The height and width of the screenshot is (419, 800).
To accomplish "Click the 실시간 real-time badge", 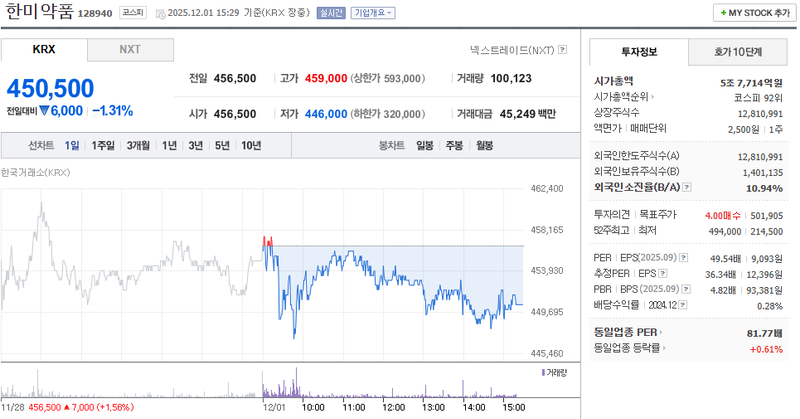I will coord(331,13).
